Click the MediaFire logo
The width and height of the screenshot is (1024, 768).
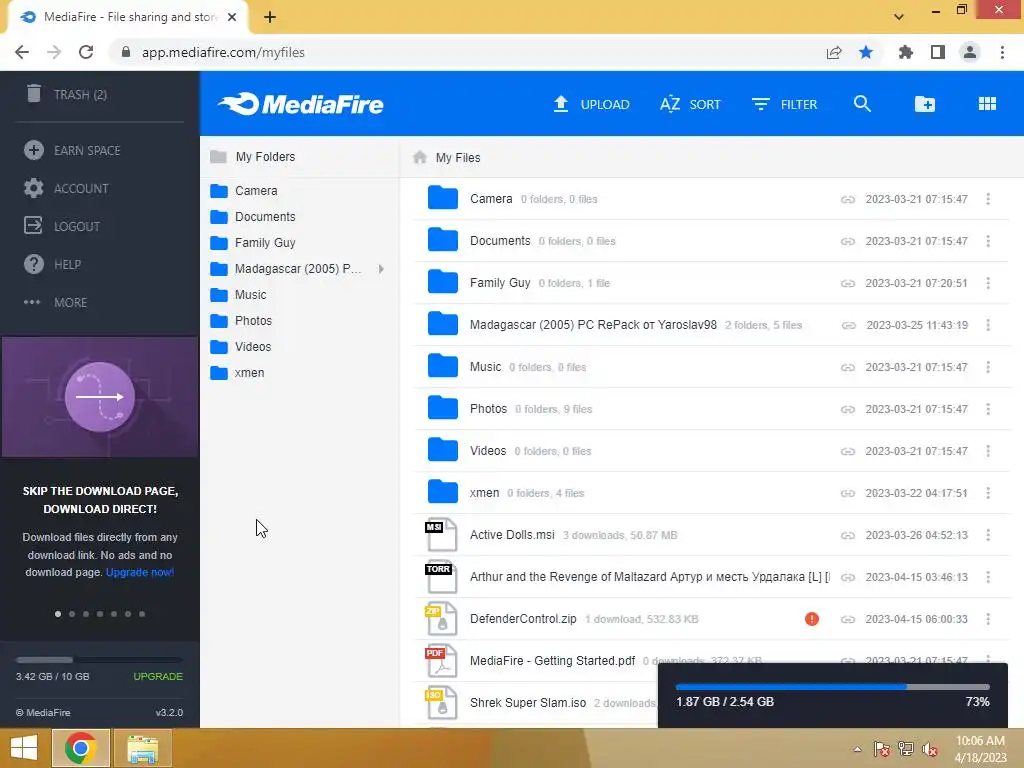coord(300,104)
